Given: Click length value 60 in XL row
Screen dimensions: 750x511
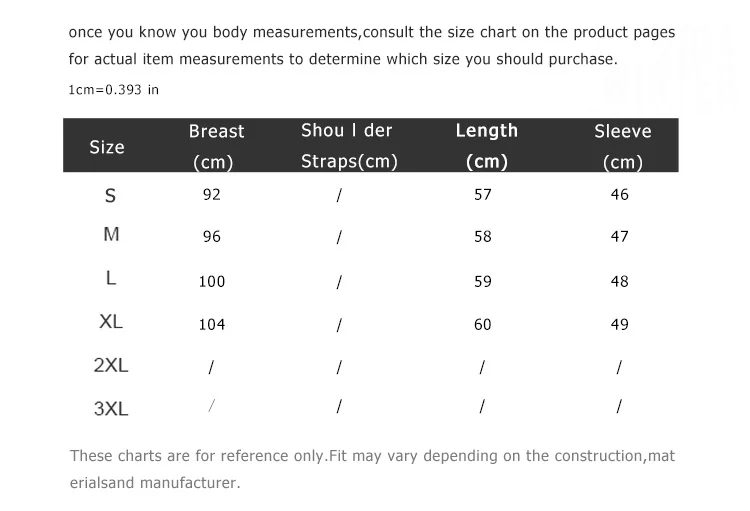Looking at the screenshot, I should click(x=483, y=324).
